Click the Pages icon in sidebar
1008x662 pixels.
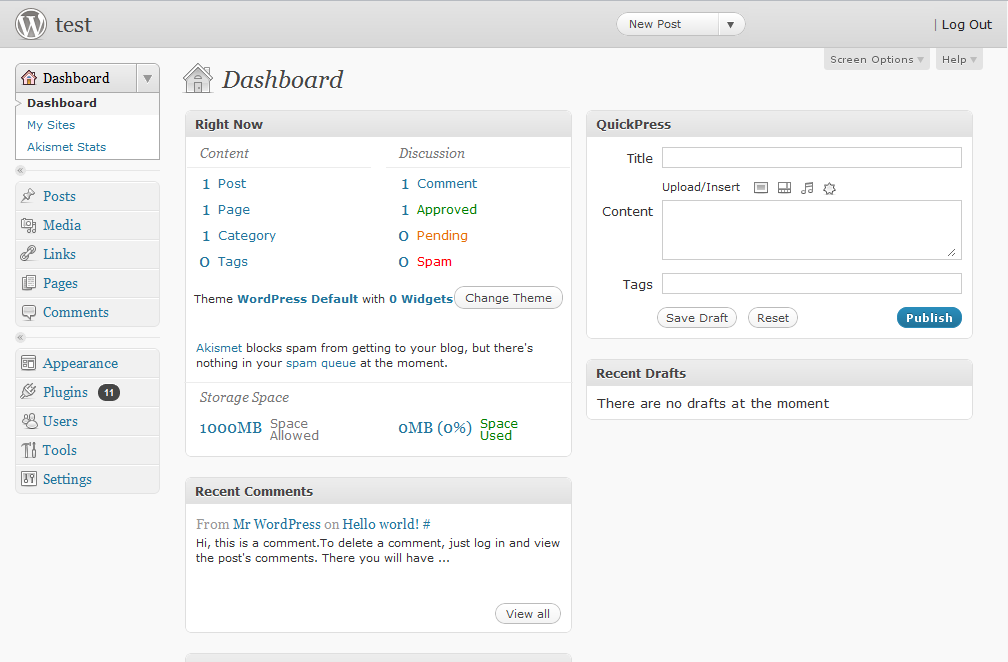[28, 283]
